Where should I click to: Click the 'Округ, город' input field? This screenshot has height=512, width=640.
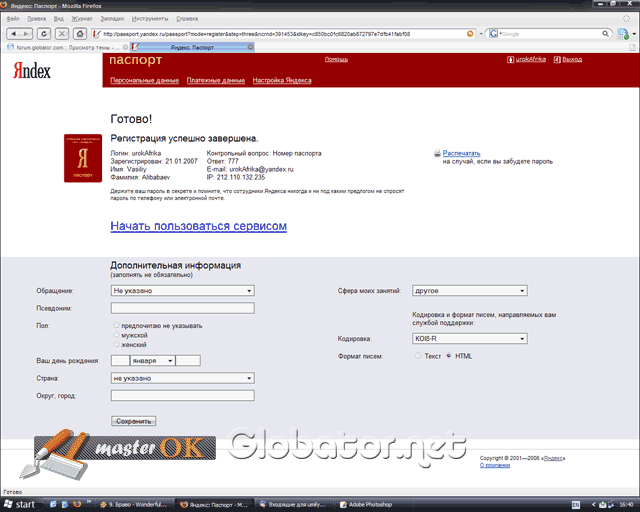pos(183,395)
